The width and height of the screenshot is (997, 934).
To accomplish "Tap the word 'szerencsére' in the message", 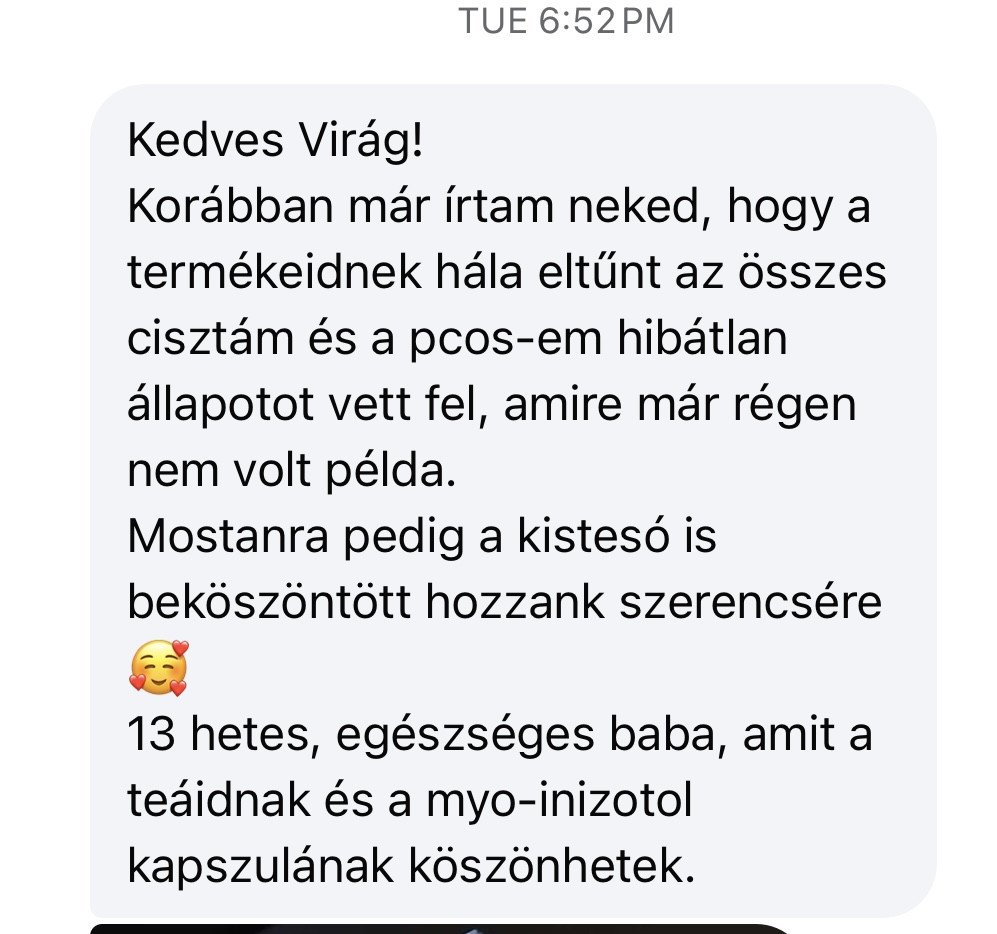I will (x=750, y=603).
